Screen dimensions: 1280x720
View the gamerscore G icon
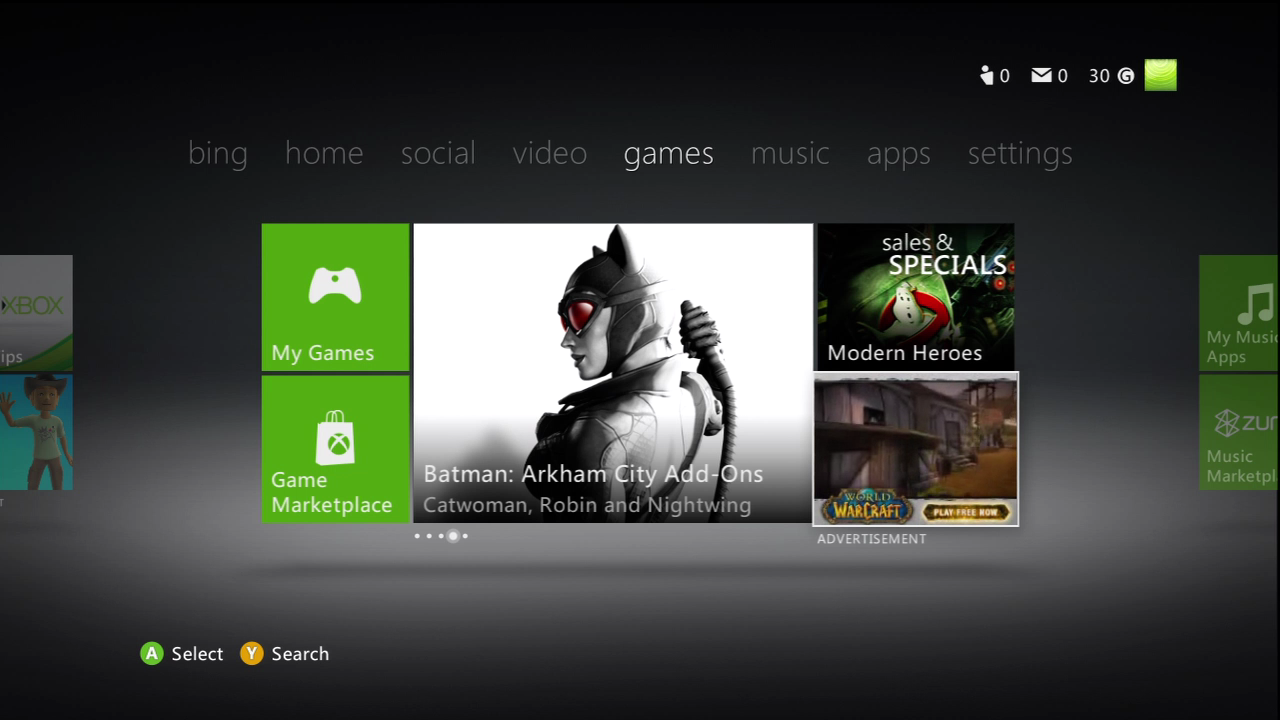(1125, 76)
